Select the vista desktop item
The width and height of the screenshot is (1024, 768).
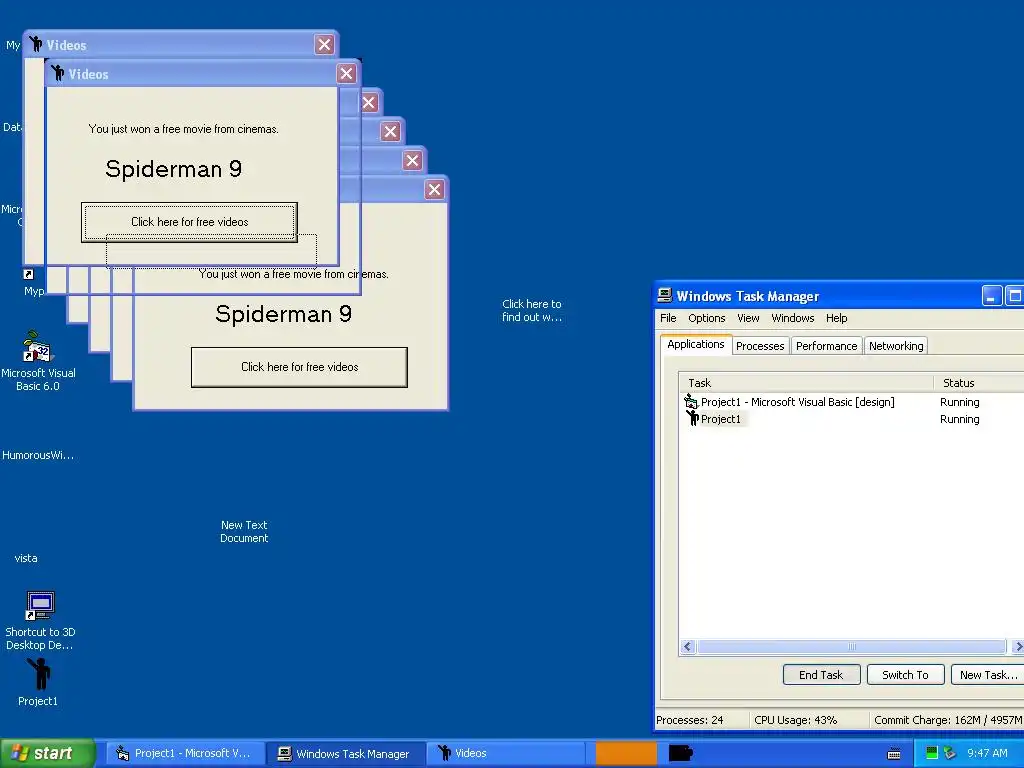(26, 558)
